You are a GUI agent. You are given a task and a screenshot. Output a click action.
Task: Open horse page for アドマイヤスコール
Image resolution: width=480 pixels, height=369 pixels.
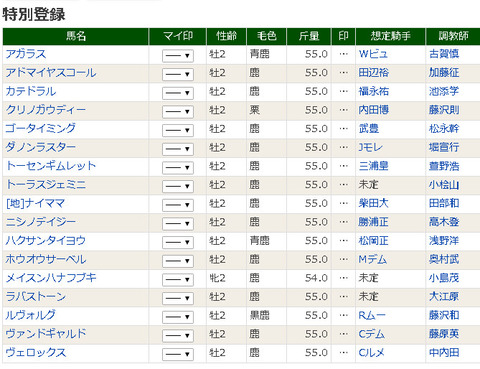(51, 73)
